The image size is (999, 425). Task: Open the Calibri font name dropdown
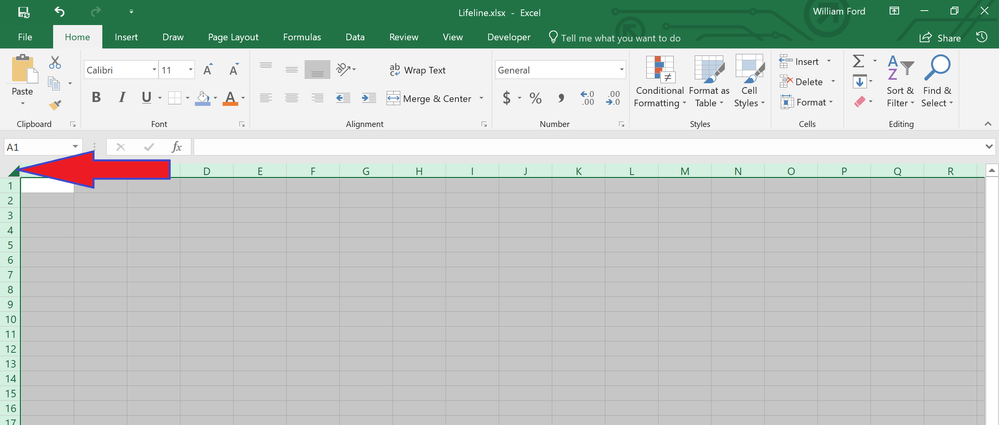pos(154,70)
